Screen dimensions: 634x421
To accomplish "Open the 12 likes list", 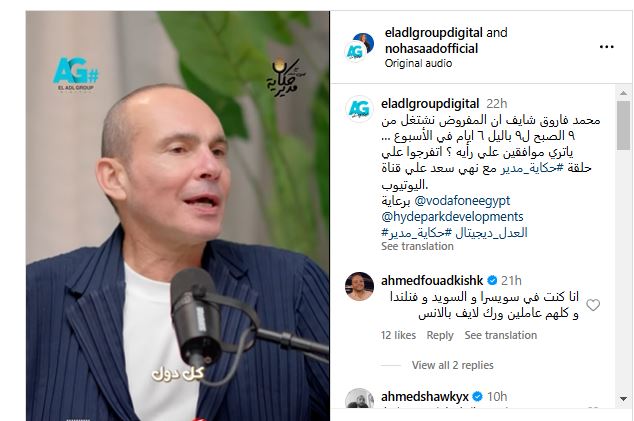I will tap(398, 335).
